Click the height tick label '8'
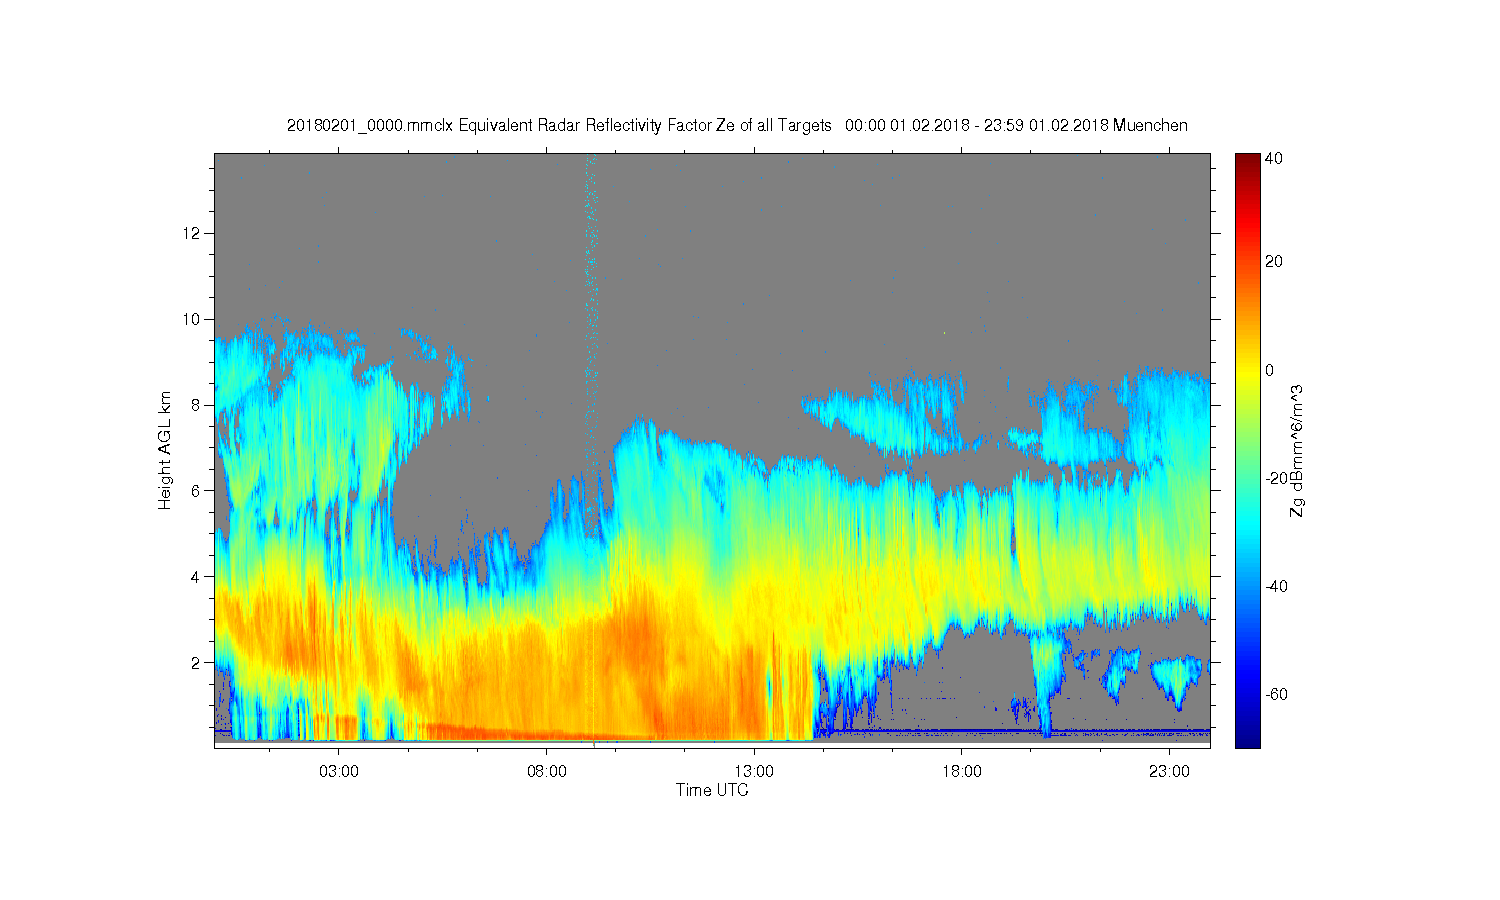 click(197, 405)
